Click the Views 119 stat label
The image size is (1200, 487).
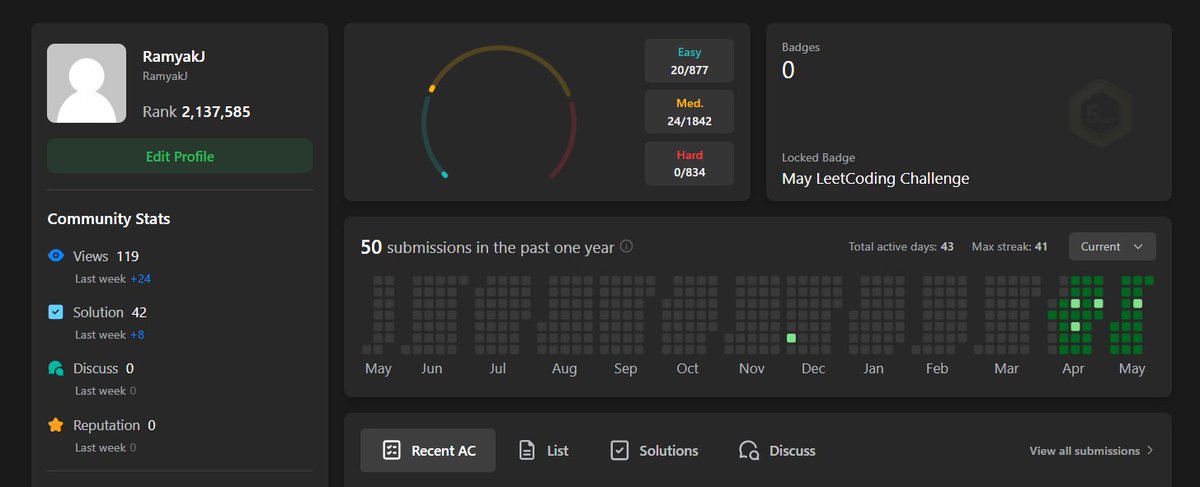tap(106, 257)
